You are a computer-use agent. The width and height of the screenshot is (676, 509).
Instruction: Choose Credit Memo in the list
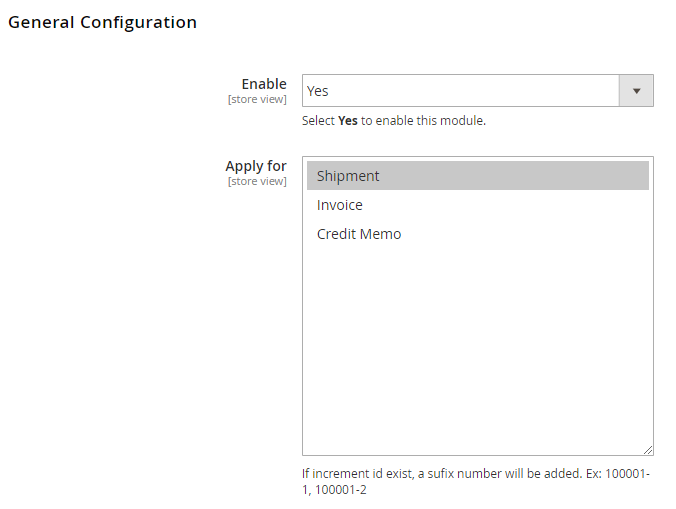[x=359, y=234]
